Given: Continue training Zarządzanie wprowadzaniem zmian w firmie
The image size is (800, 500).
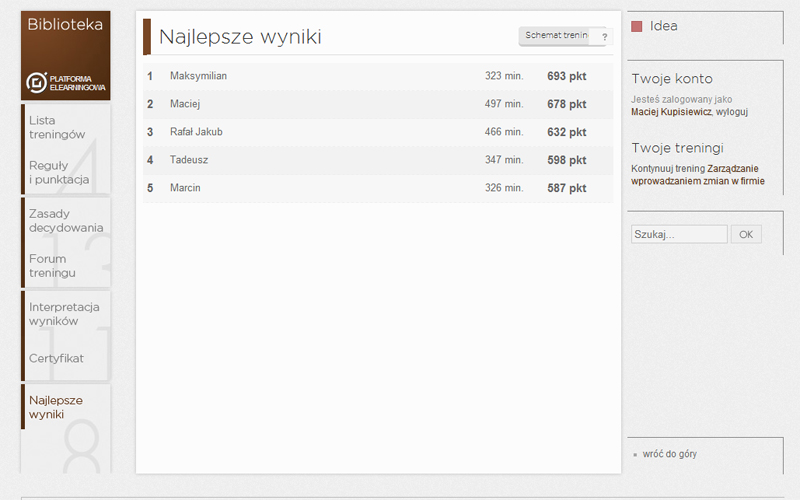Looking at the screenshot, I should click(697, 174).
